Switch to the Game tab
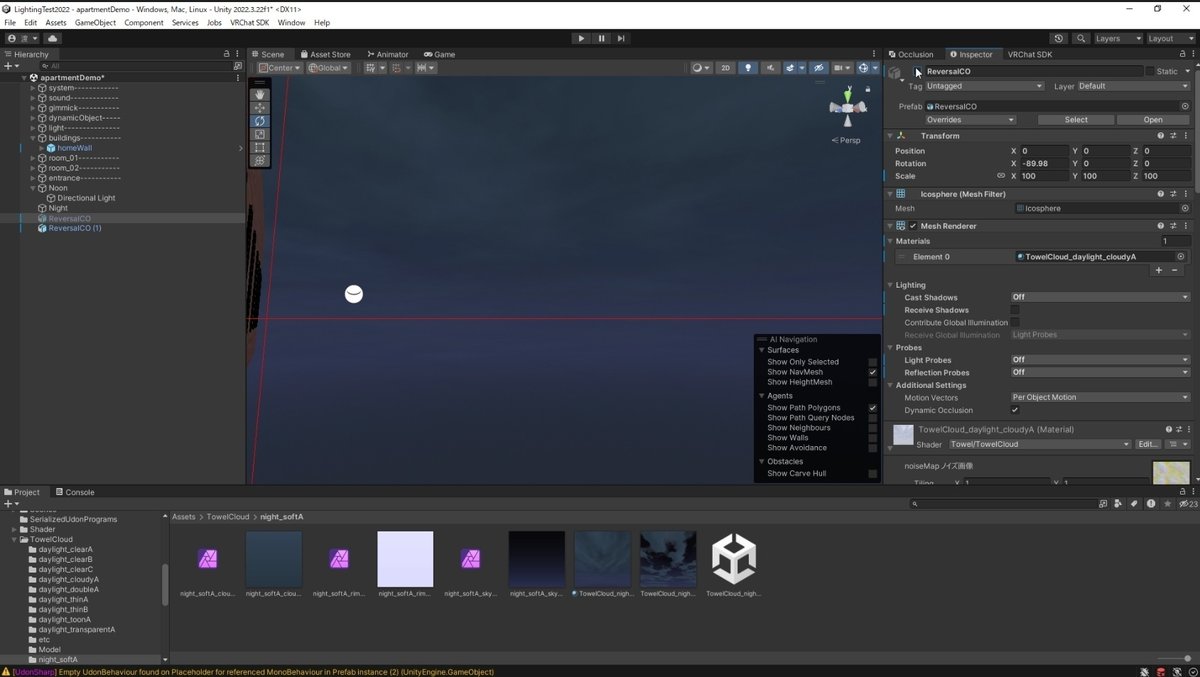This screenshot has height=677, width=1200. [440, 54]
